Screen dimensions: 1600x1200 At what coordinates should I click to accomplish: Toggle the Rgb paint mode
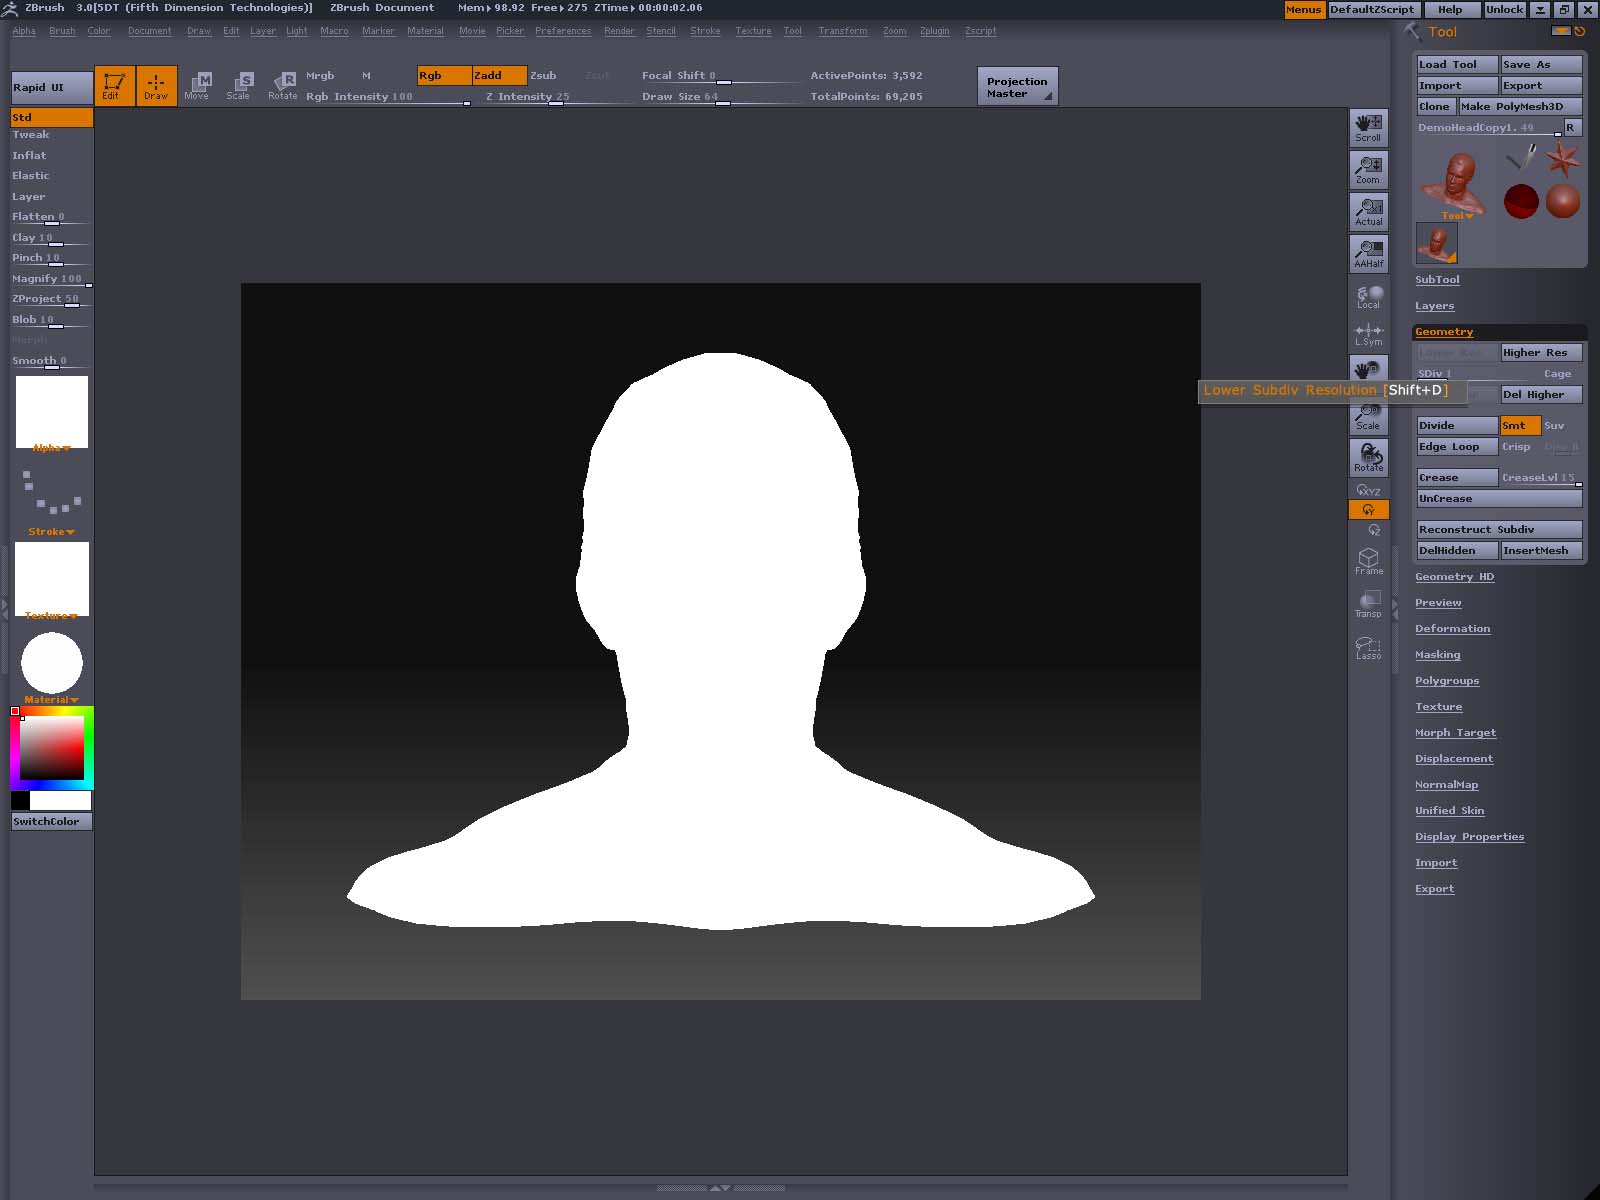coord(443,76)
